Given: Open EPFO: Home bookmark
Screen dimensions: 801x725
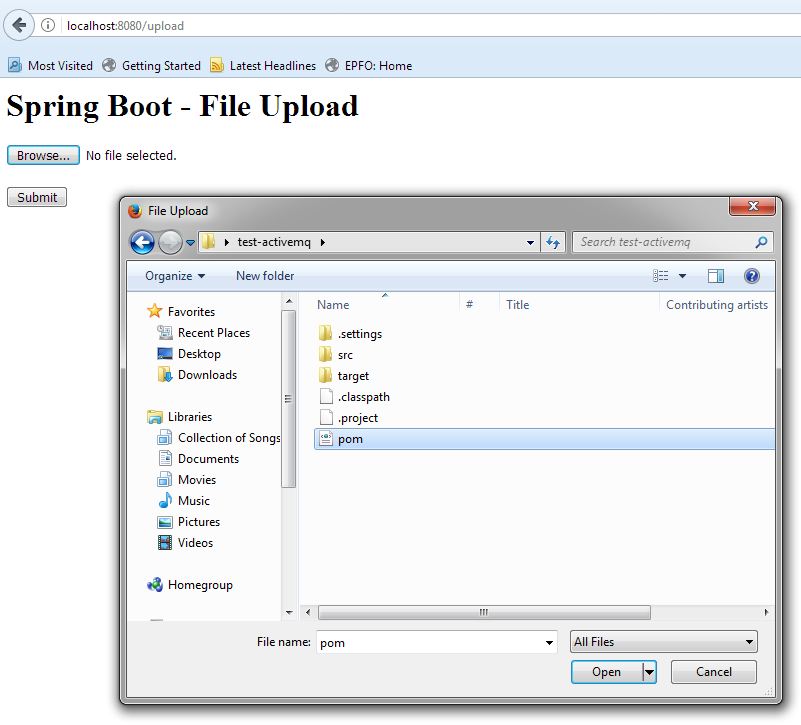Looking at the screenshot, I should [369, 65].
